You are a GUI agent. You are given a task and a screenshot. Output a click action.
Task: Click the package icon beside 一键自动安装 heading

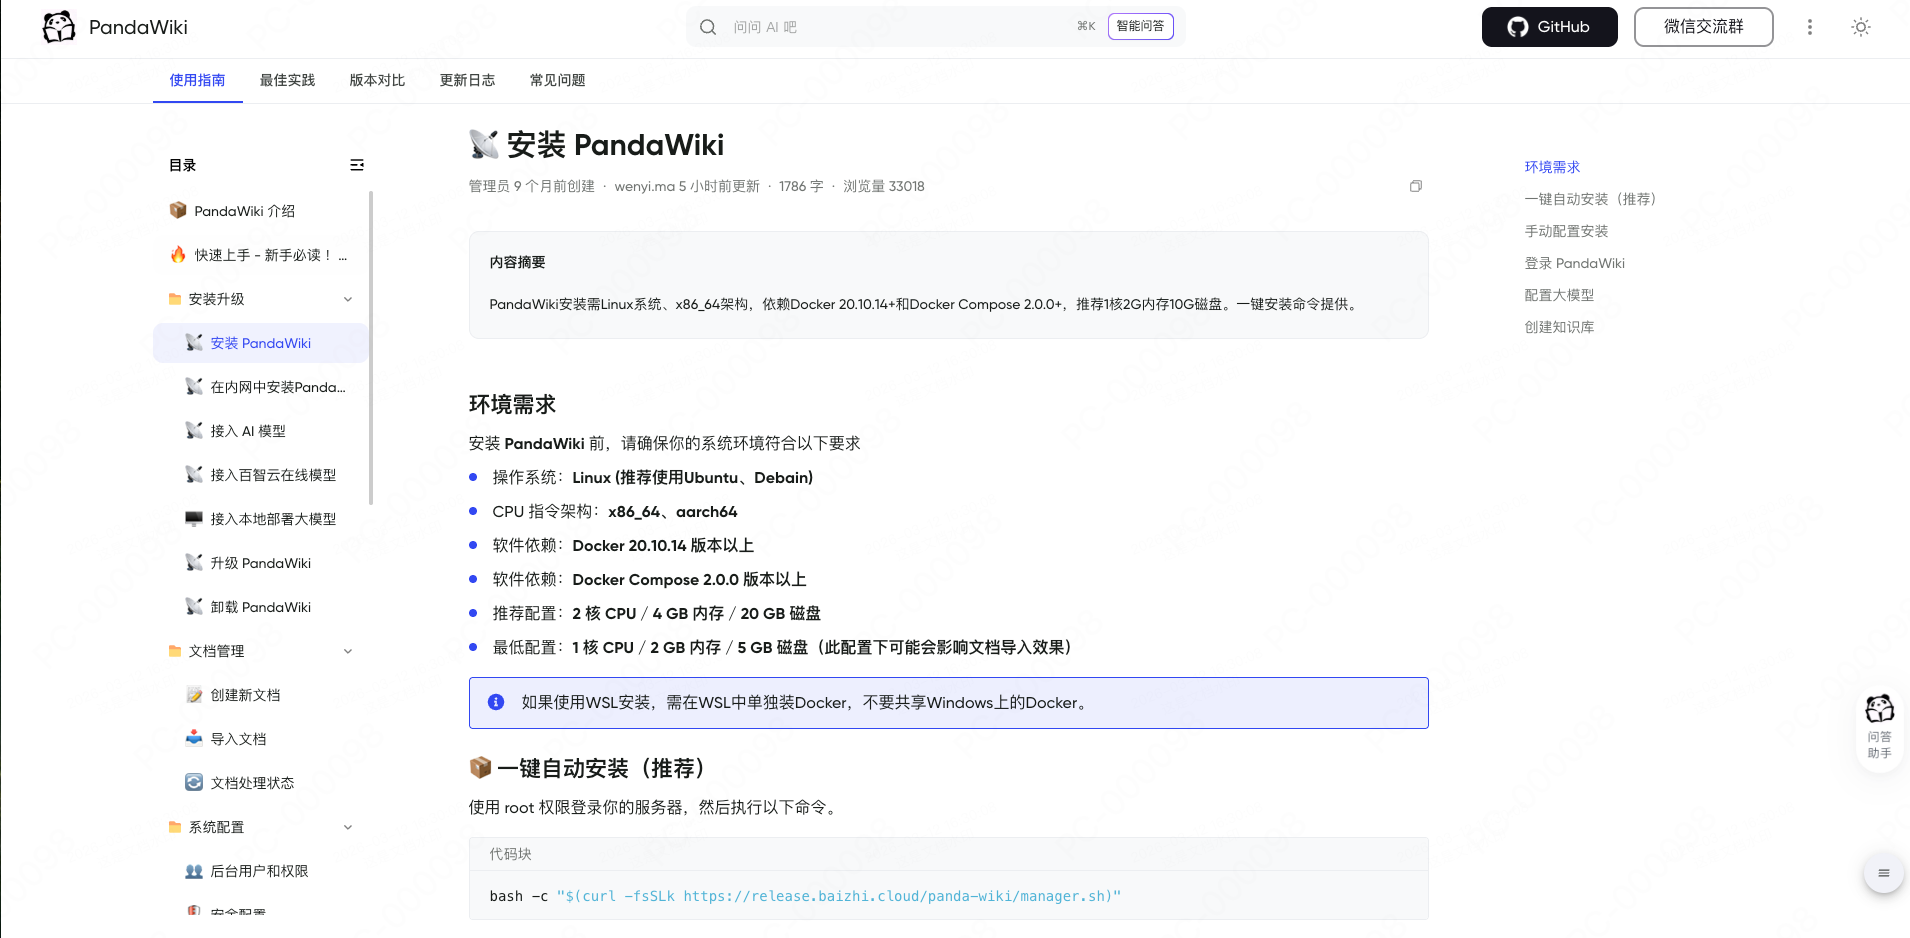coord(481,767)
